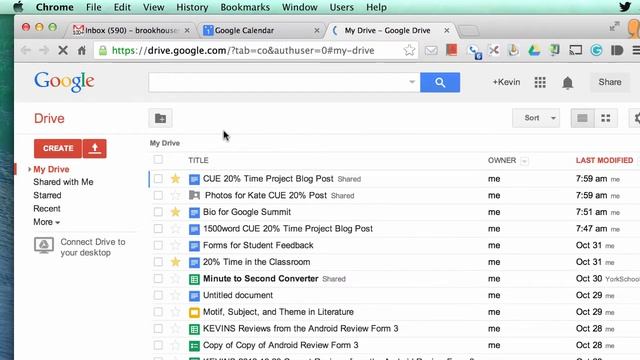
Task: Close the Google Calendar tab
Action: (x=317, y=31)
